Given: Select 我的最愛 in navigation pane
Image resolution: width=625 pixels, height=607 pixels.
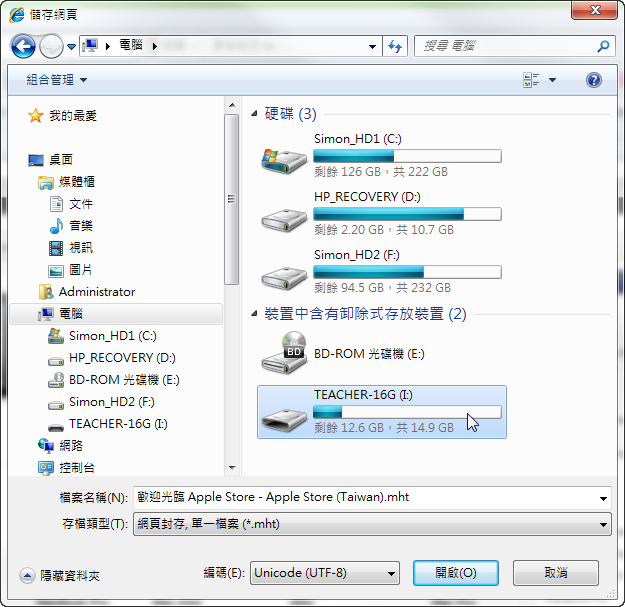Looking at the screenshot, I should pyautogui.click(x=73, y=116).
